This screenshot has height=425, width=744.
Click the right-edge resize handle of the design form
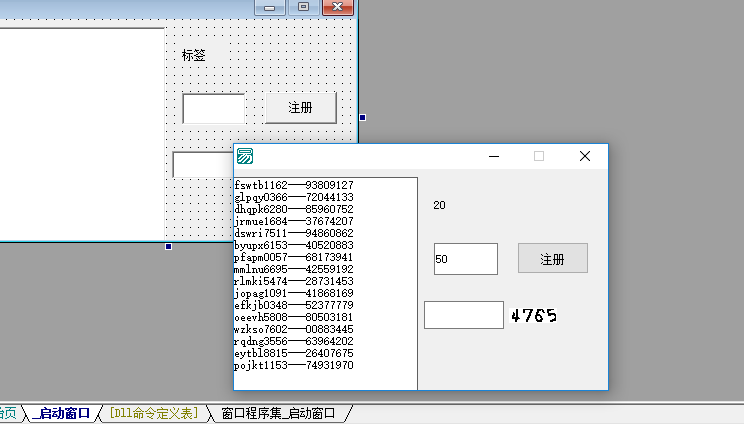tap(362, 118)
